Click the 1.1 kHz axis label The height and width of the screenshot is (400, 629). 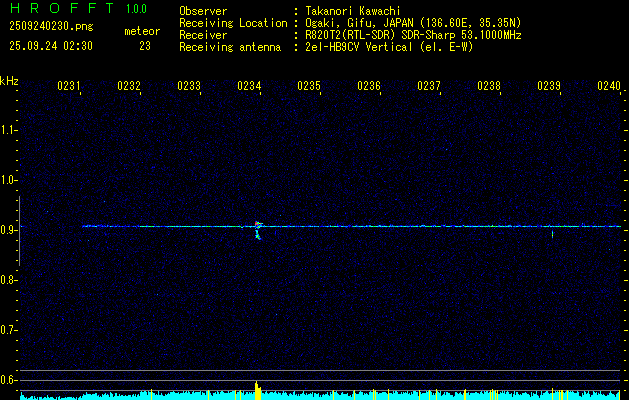[8, 130]
